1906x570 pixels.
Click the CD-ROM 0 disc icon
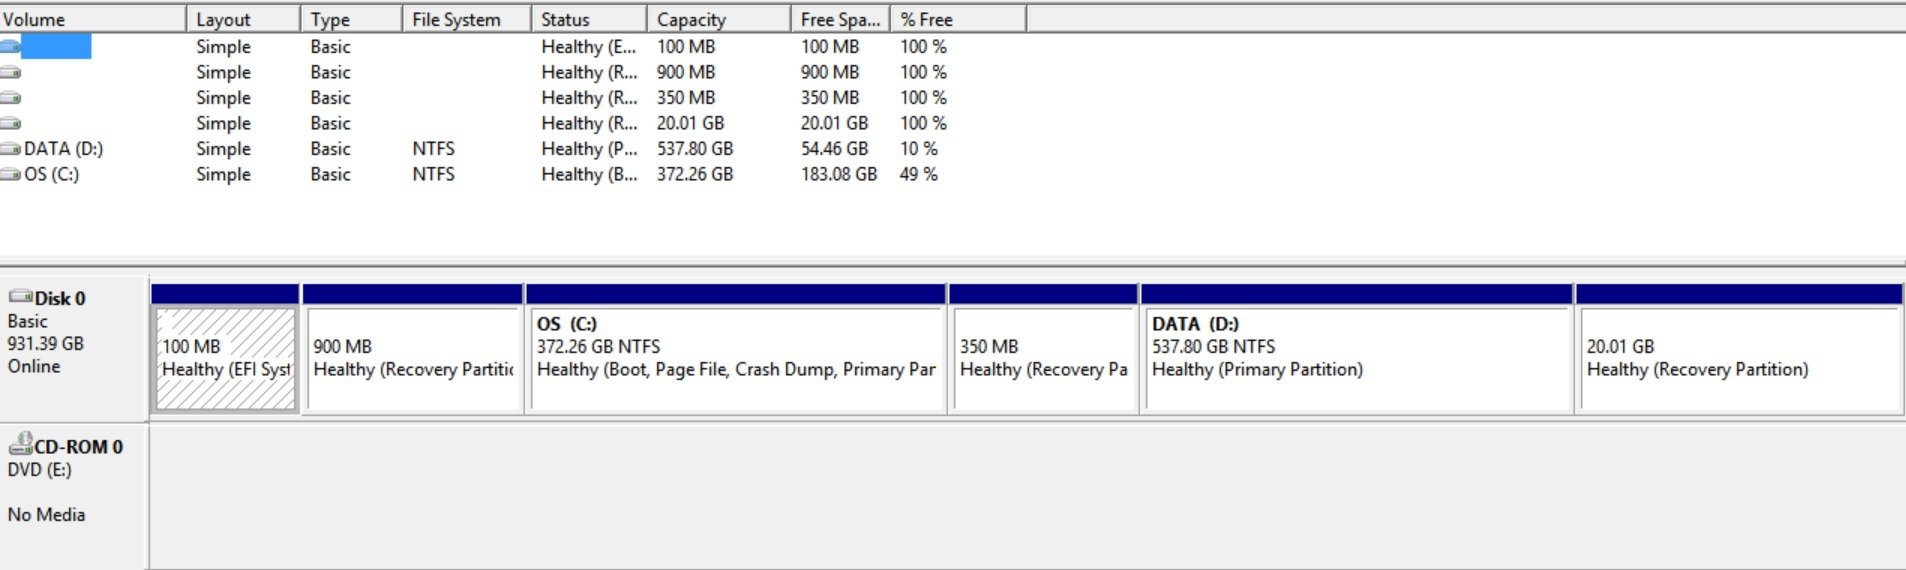[x=20, y=446]
